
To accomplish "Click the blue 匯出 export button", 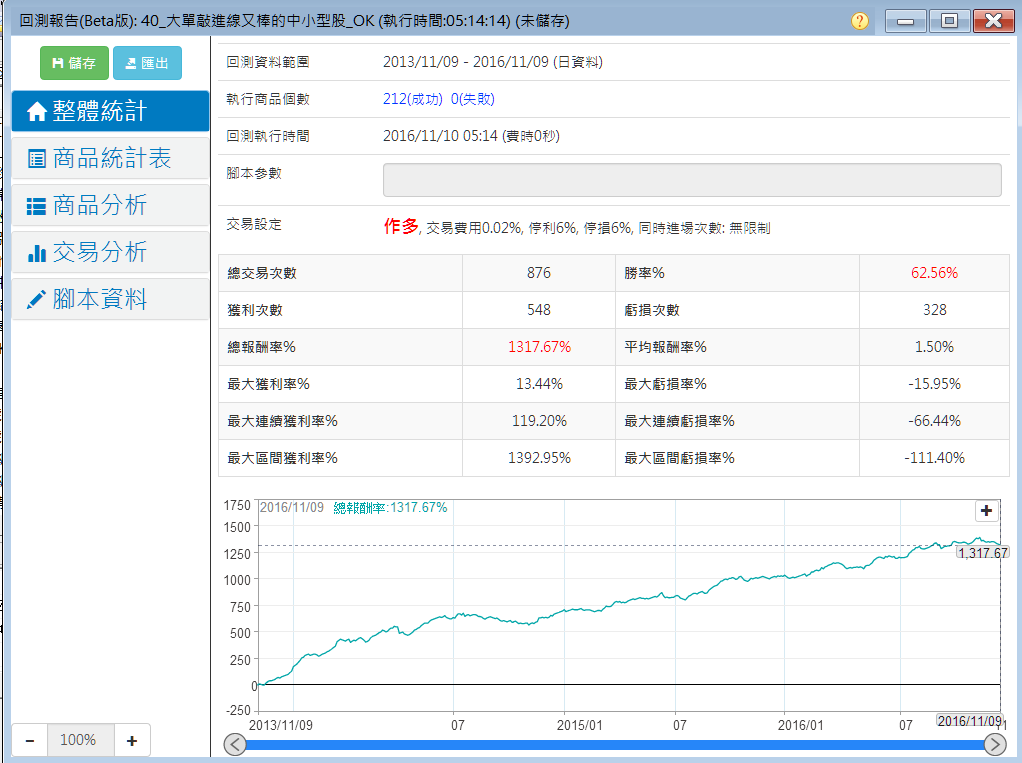I will pyautogui.click(x=147, y=63).
